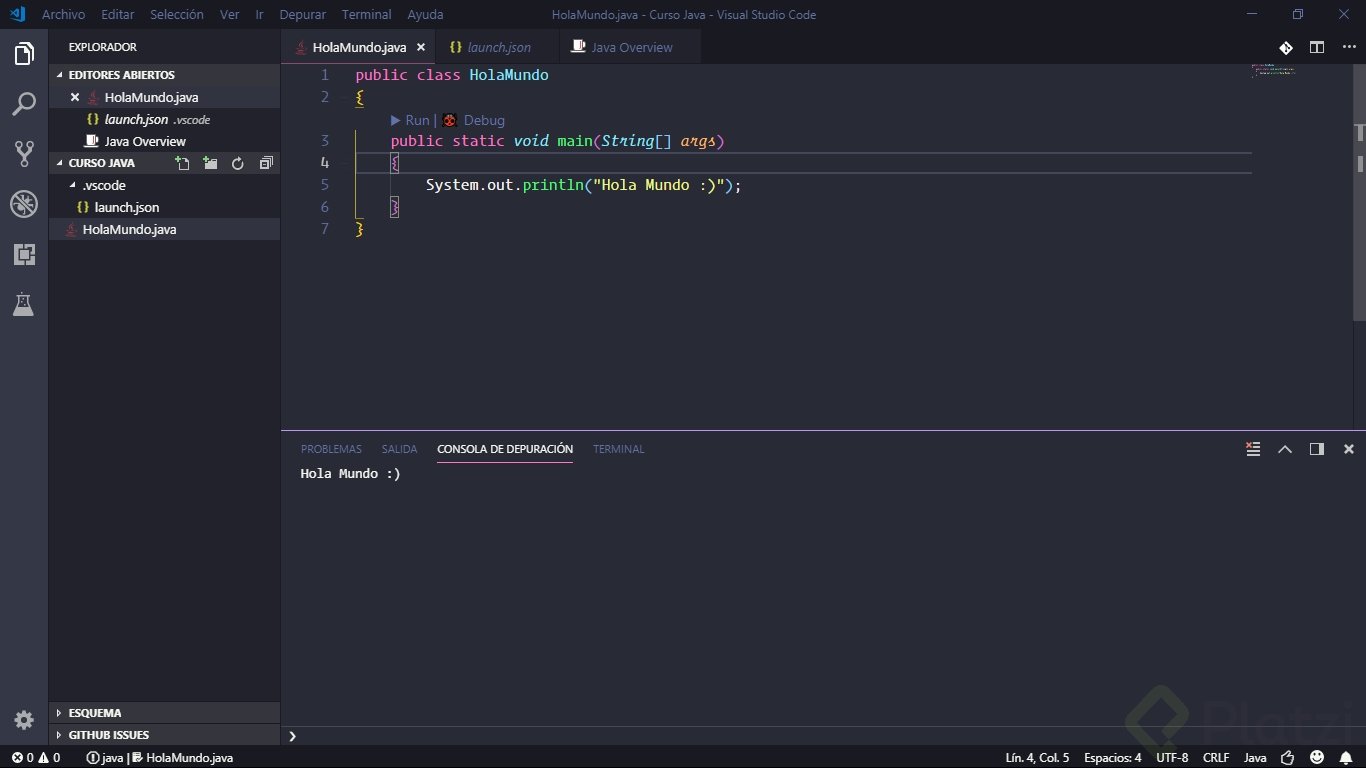Open the Test flask view
Viewport: 1366px width, 768px height.
pos(24,304)
